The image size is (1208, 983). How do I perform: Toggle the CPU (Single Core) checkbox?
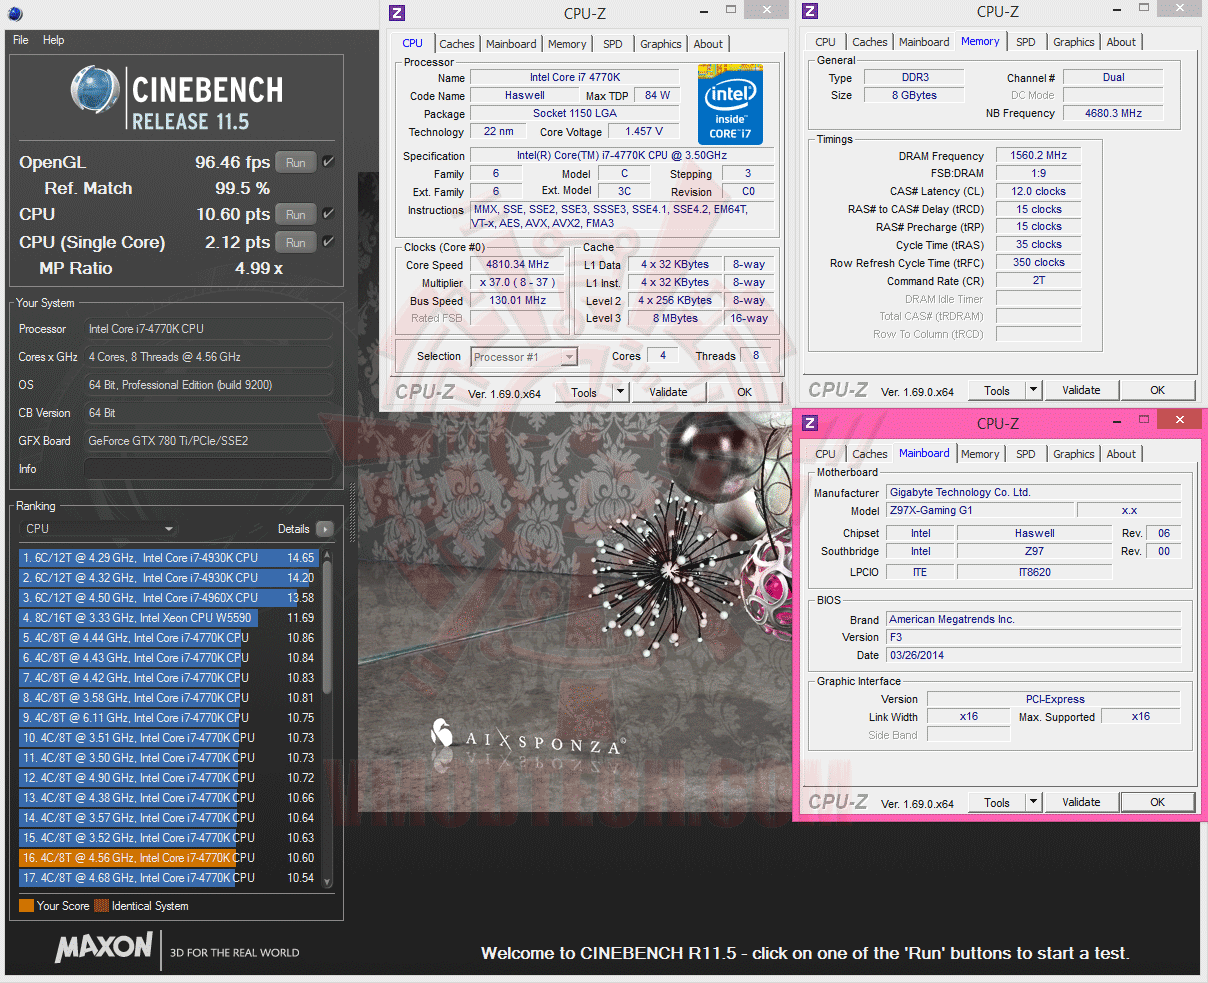click(328, 242)
